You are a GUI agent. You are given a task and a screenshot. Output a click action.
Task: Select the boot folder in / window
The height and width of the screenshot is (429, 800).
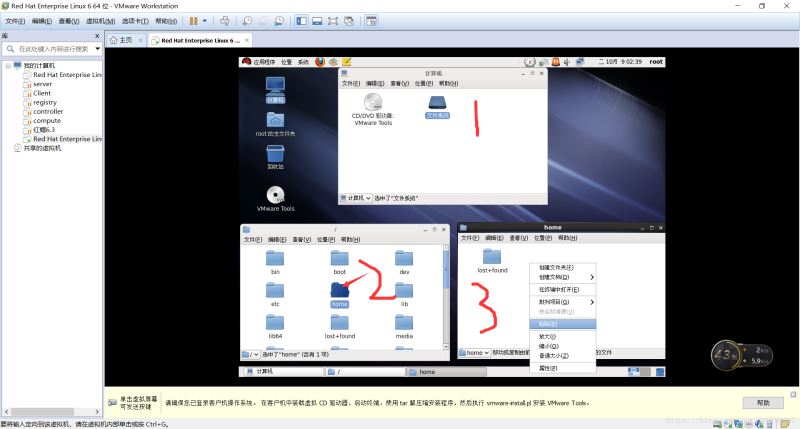click(339, 263)
